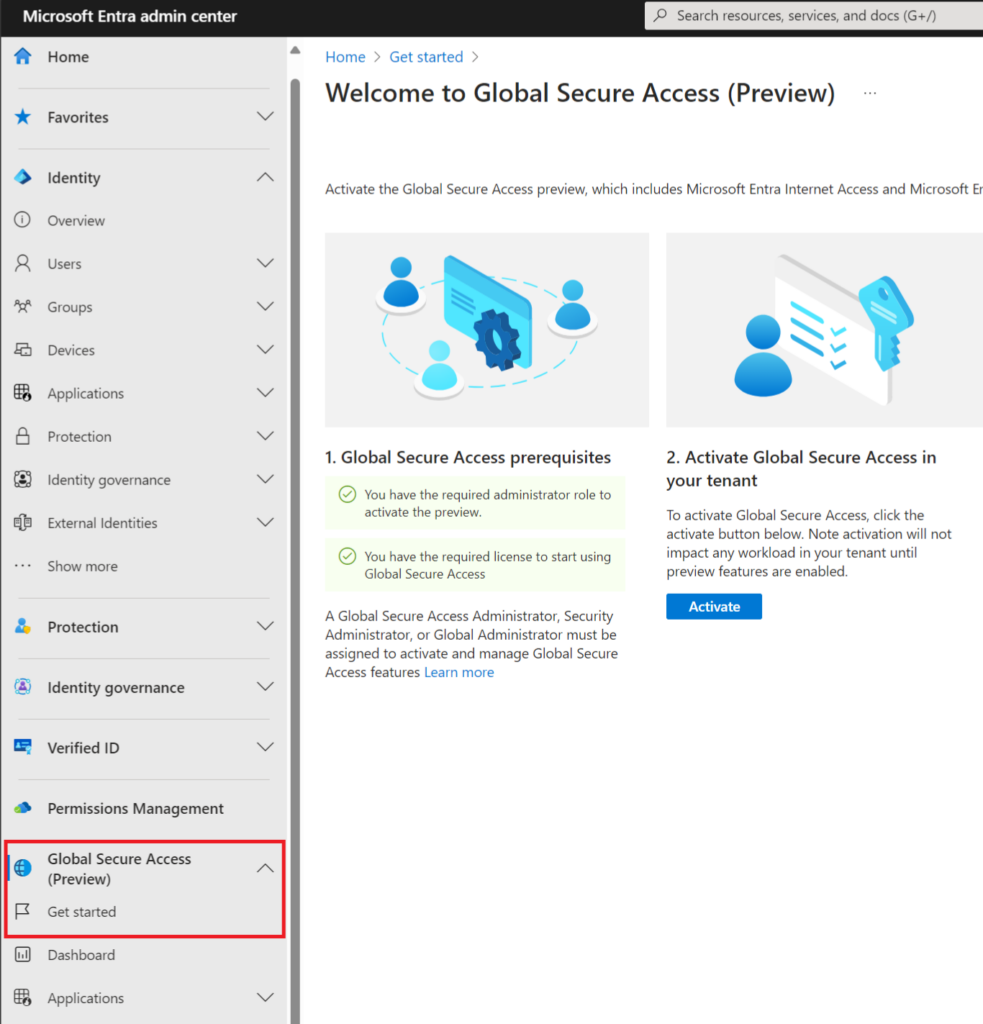The height and width of the screenshot is (1024, 983).
Task: Click the Identity diamond icon
Action: click(x=23, y=177)
